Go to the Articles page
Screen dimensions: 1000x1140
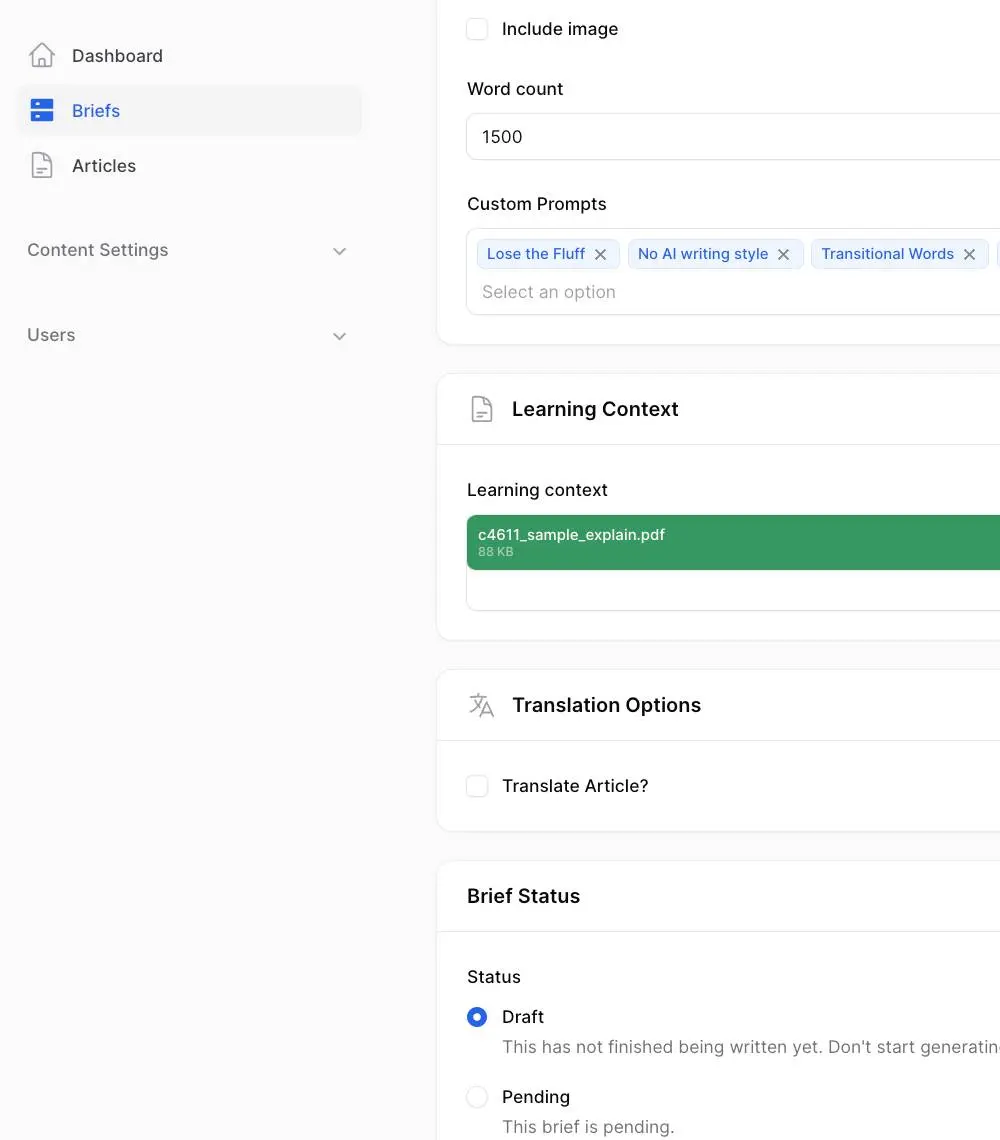tap(104, 166)
